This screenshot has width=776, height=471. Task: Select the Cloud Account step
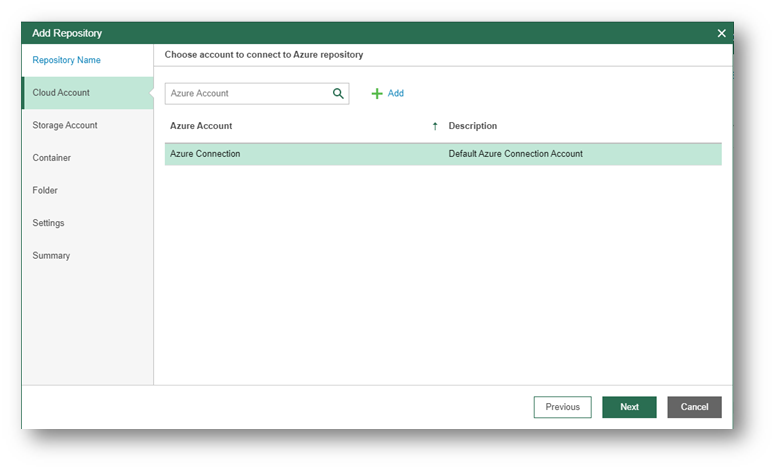click(x=61, y=93)
